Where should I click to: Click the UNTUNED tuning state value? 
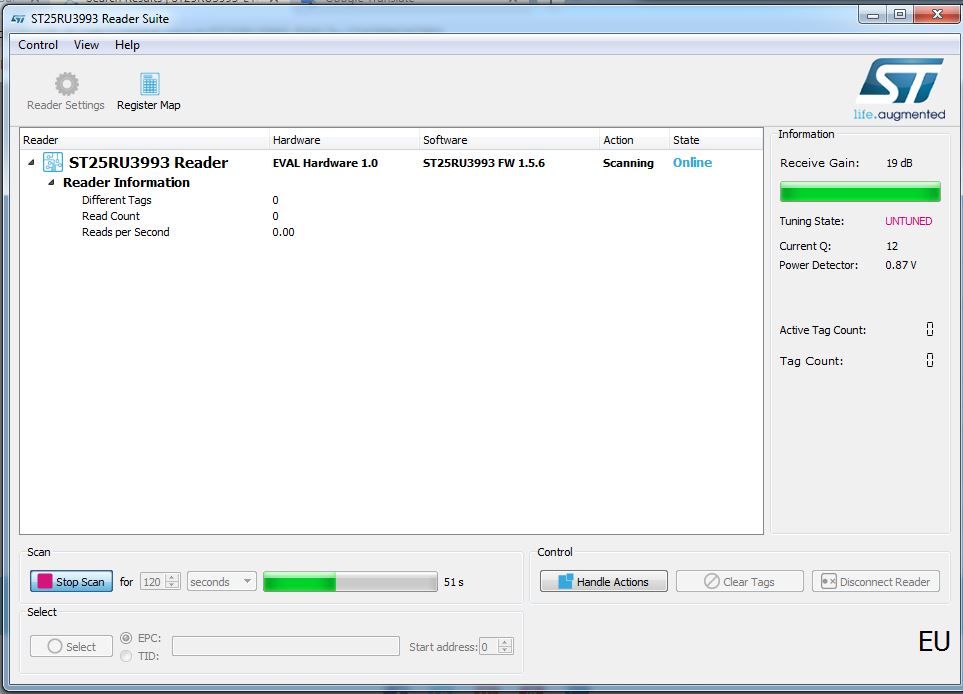(908, 221)
